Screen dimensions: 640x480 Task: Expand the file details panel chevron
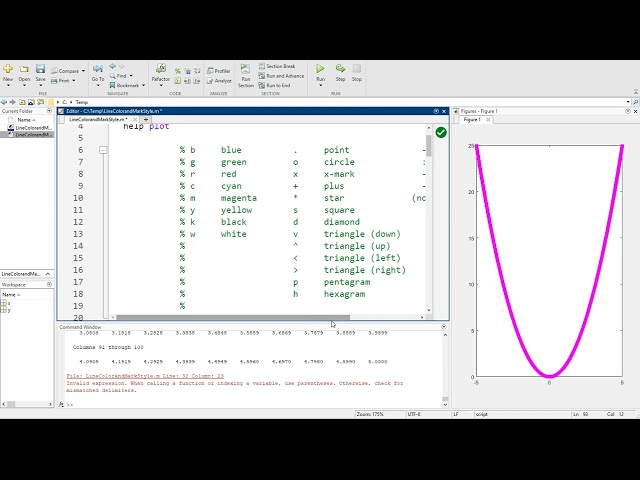(48, 274)
